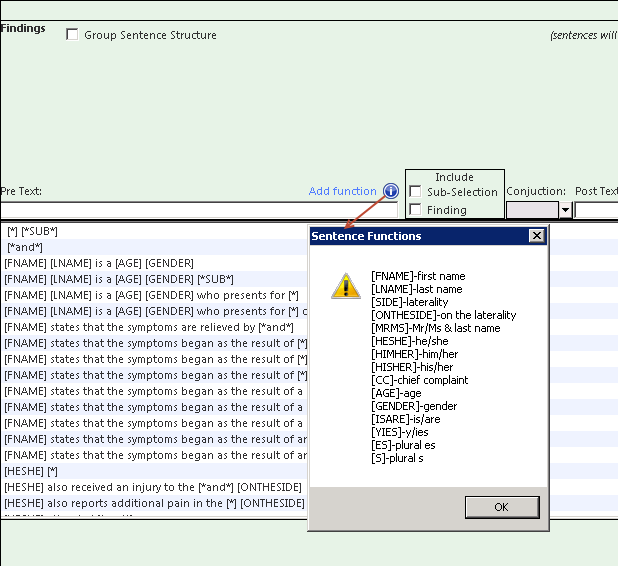618x566 pixels.
Task: Click the warning icon in Sentence Functions dialog
Action: tap(346, 286)
